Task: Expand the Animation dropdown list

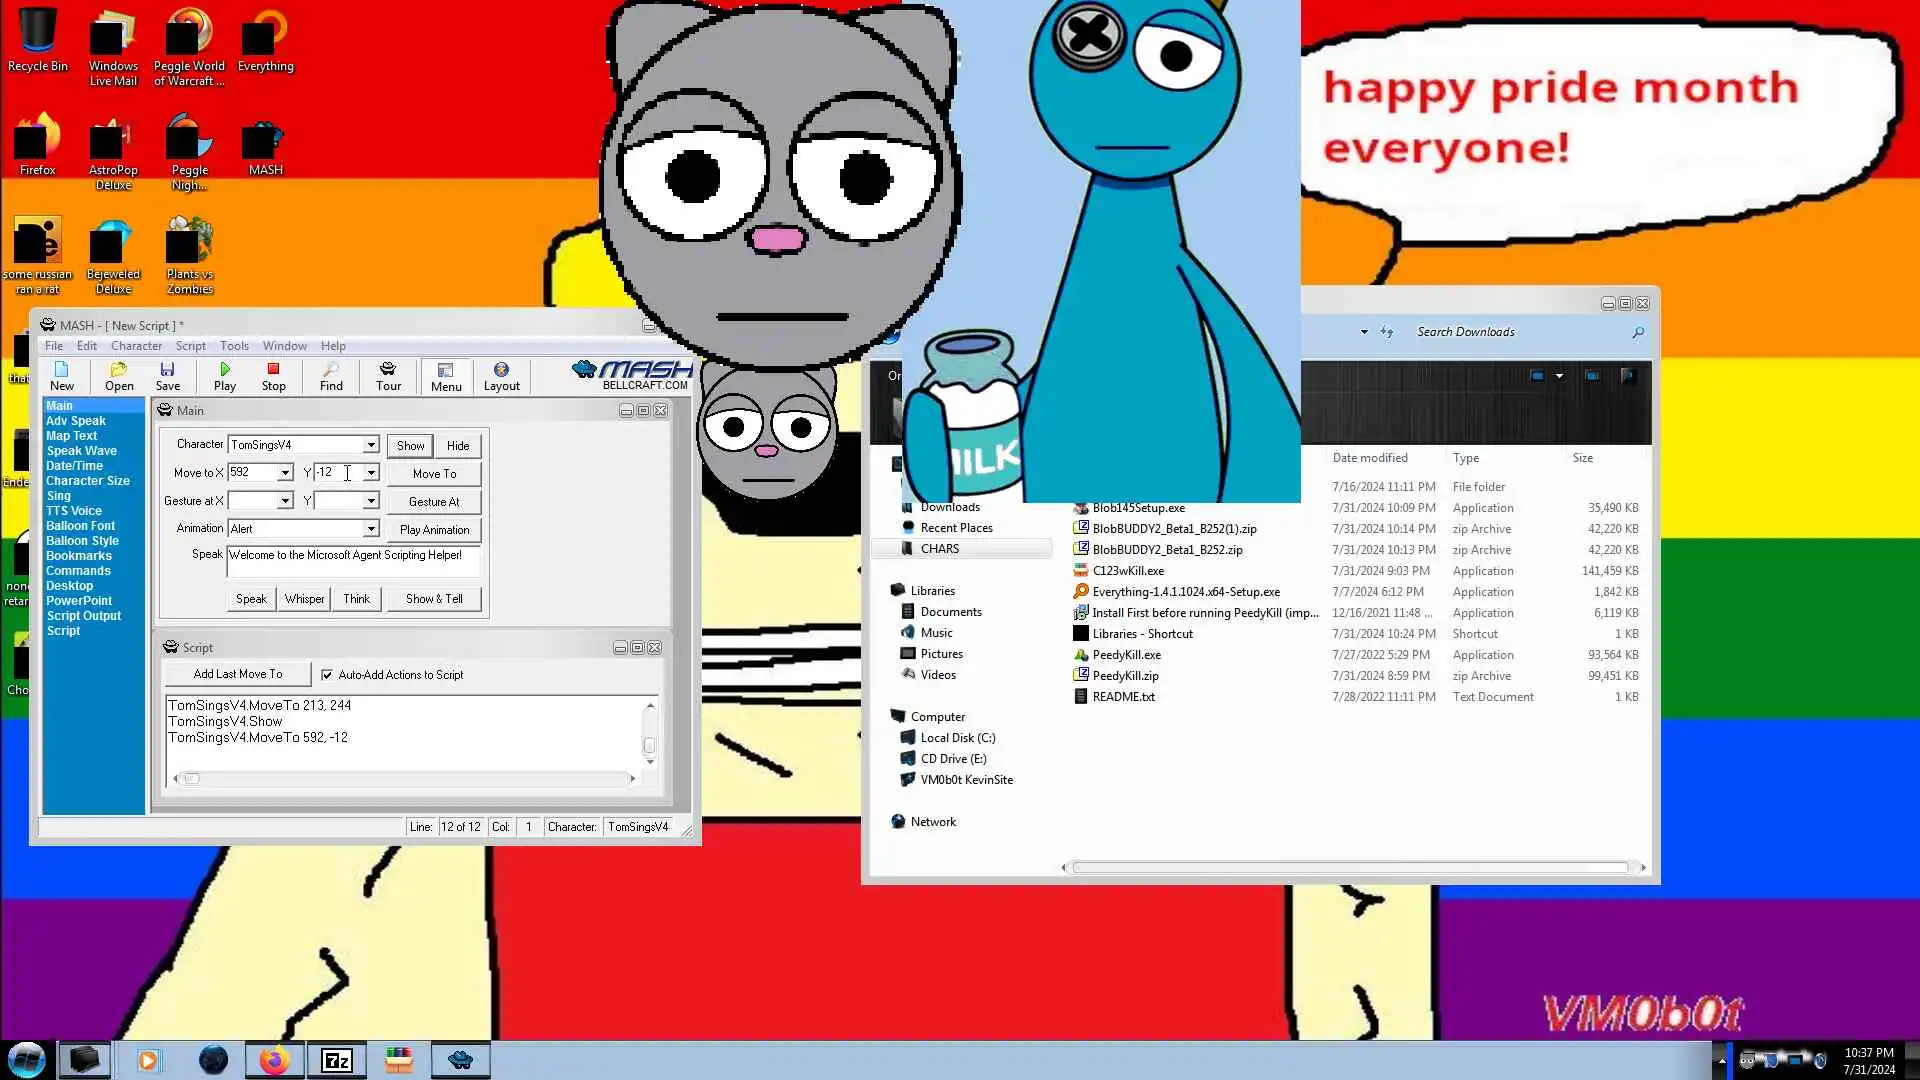Action: [371, 529]
